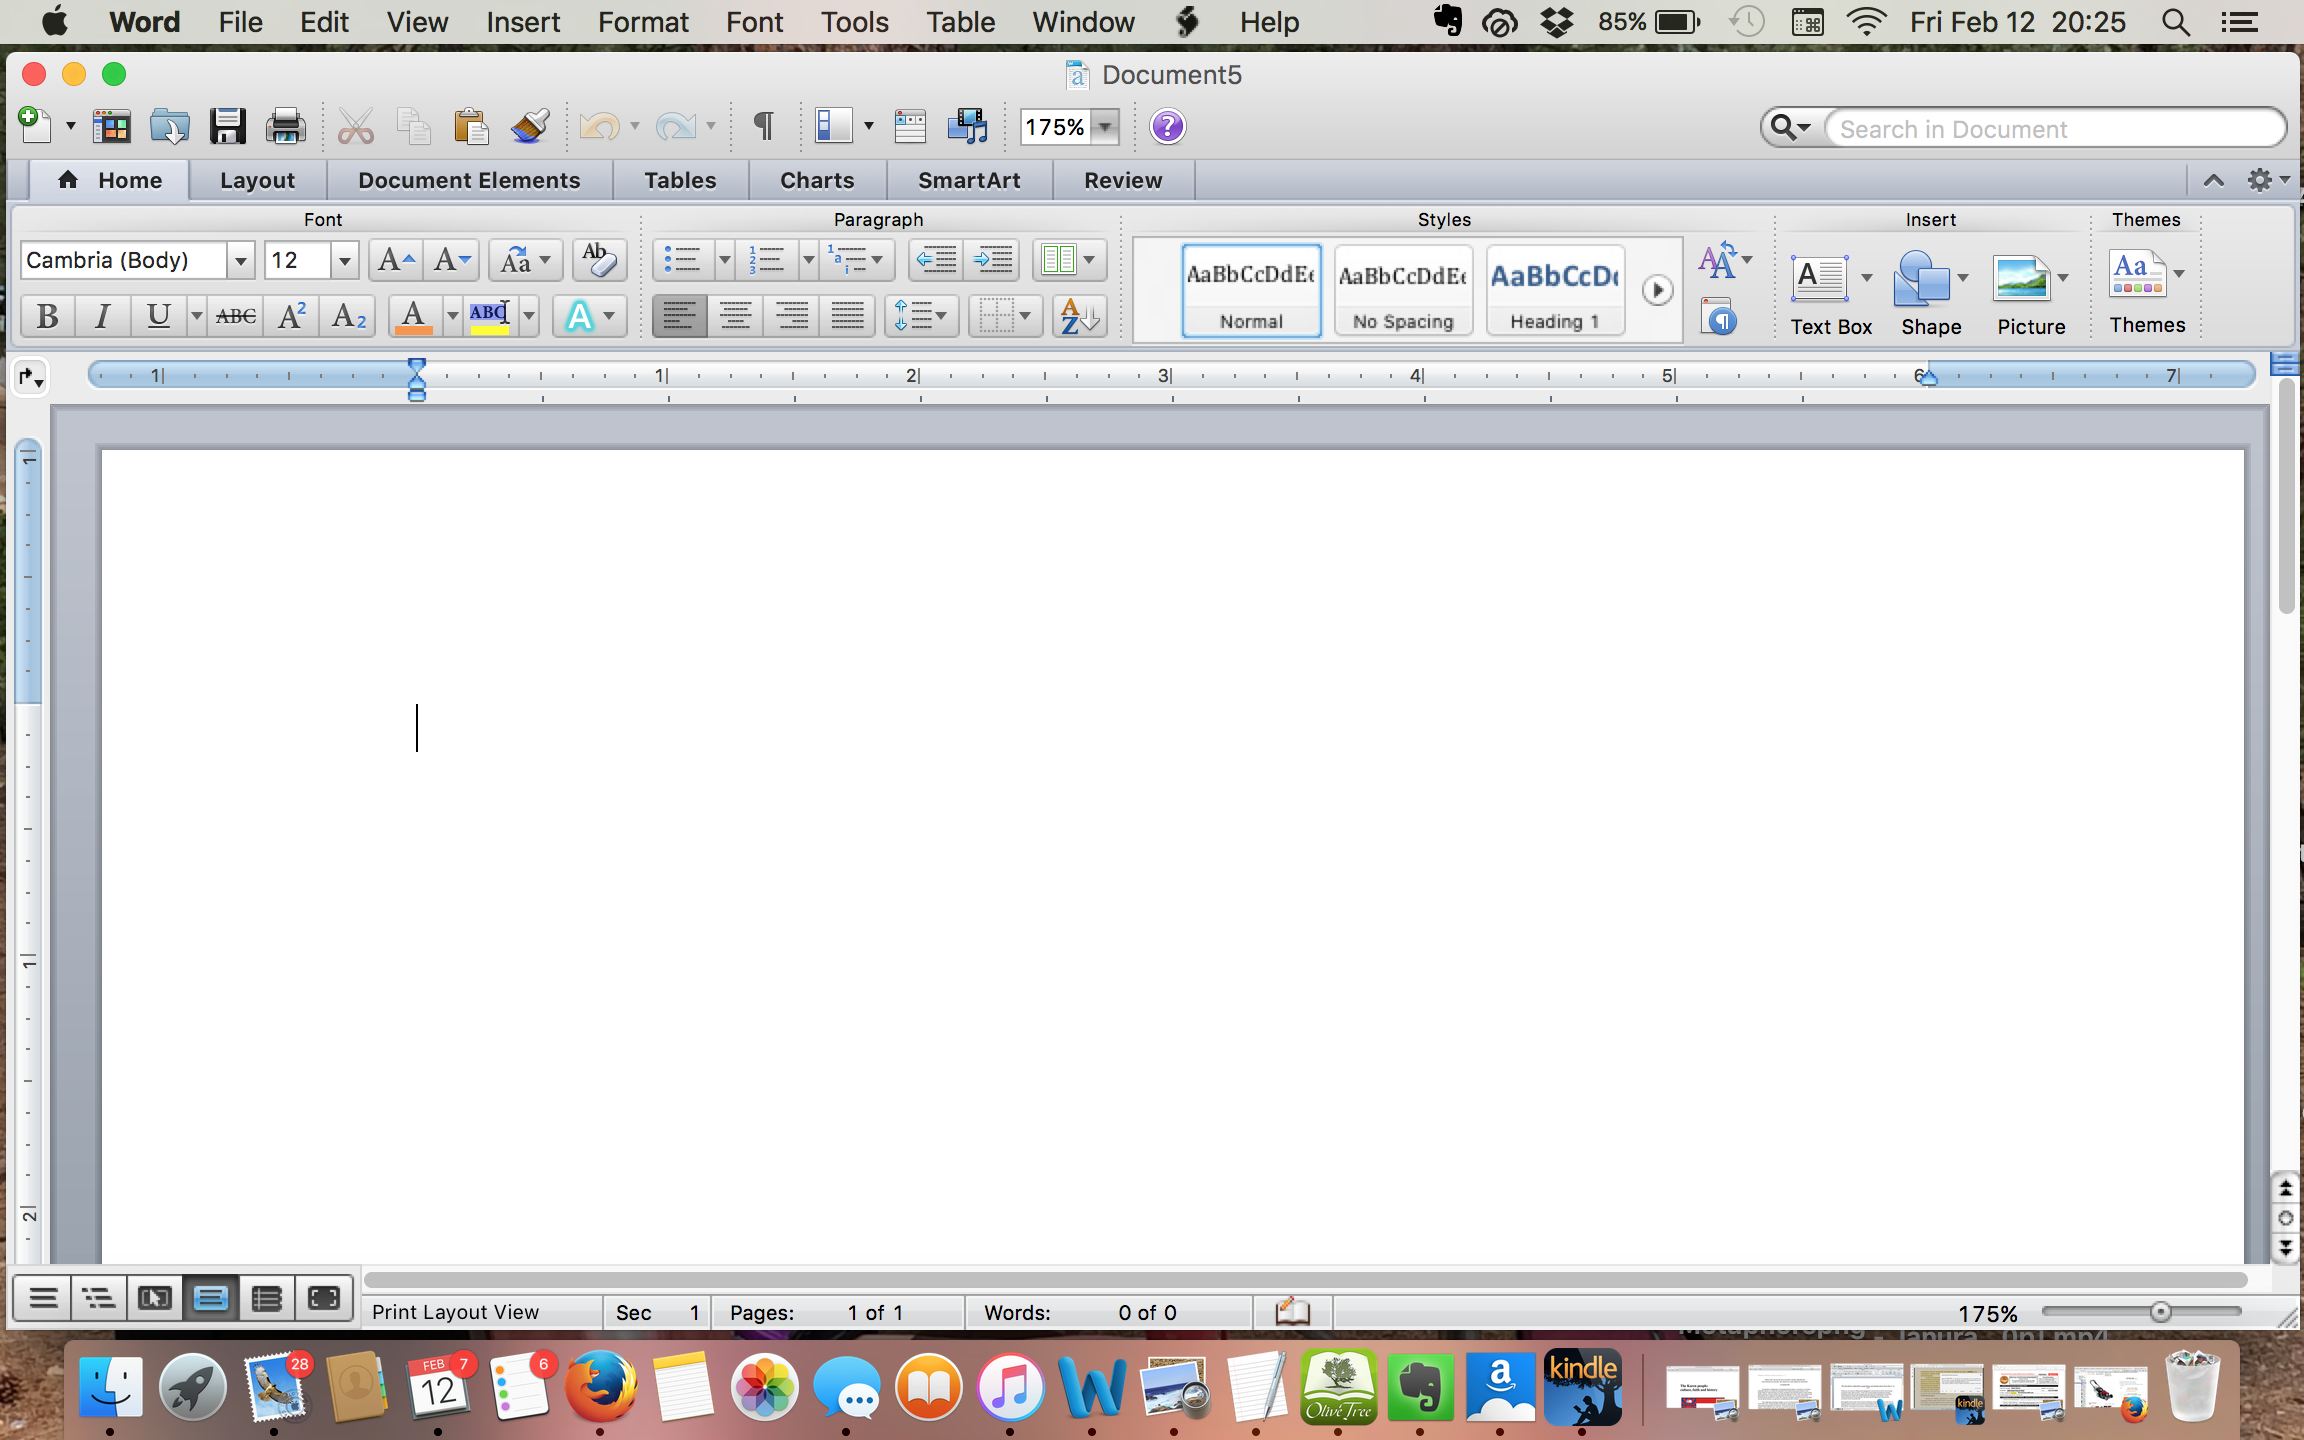Click the Paste clipboard icon
This screenshot has height=1440, width=2304.
(470, 127)
